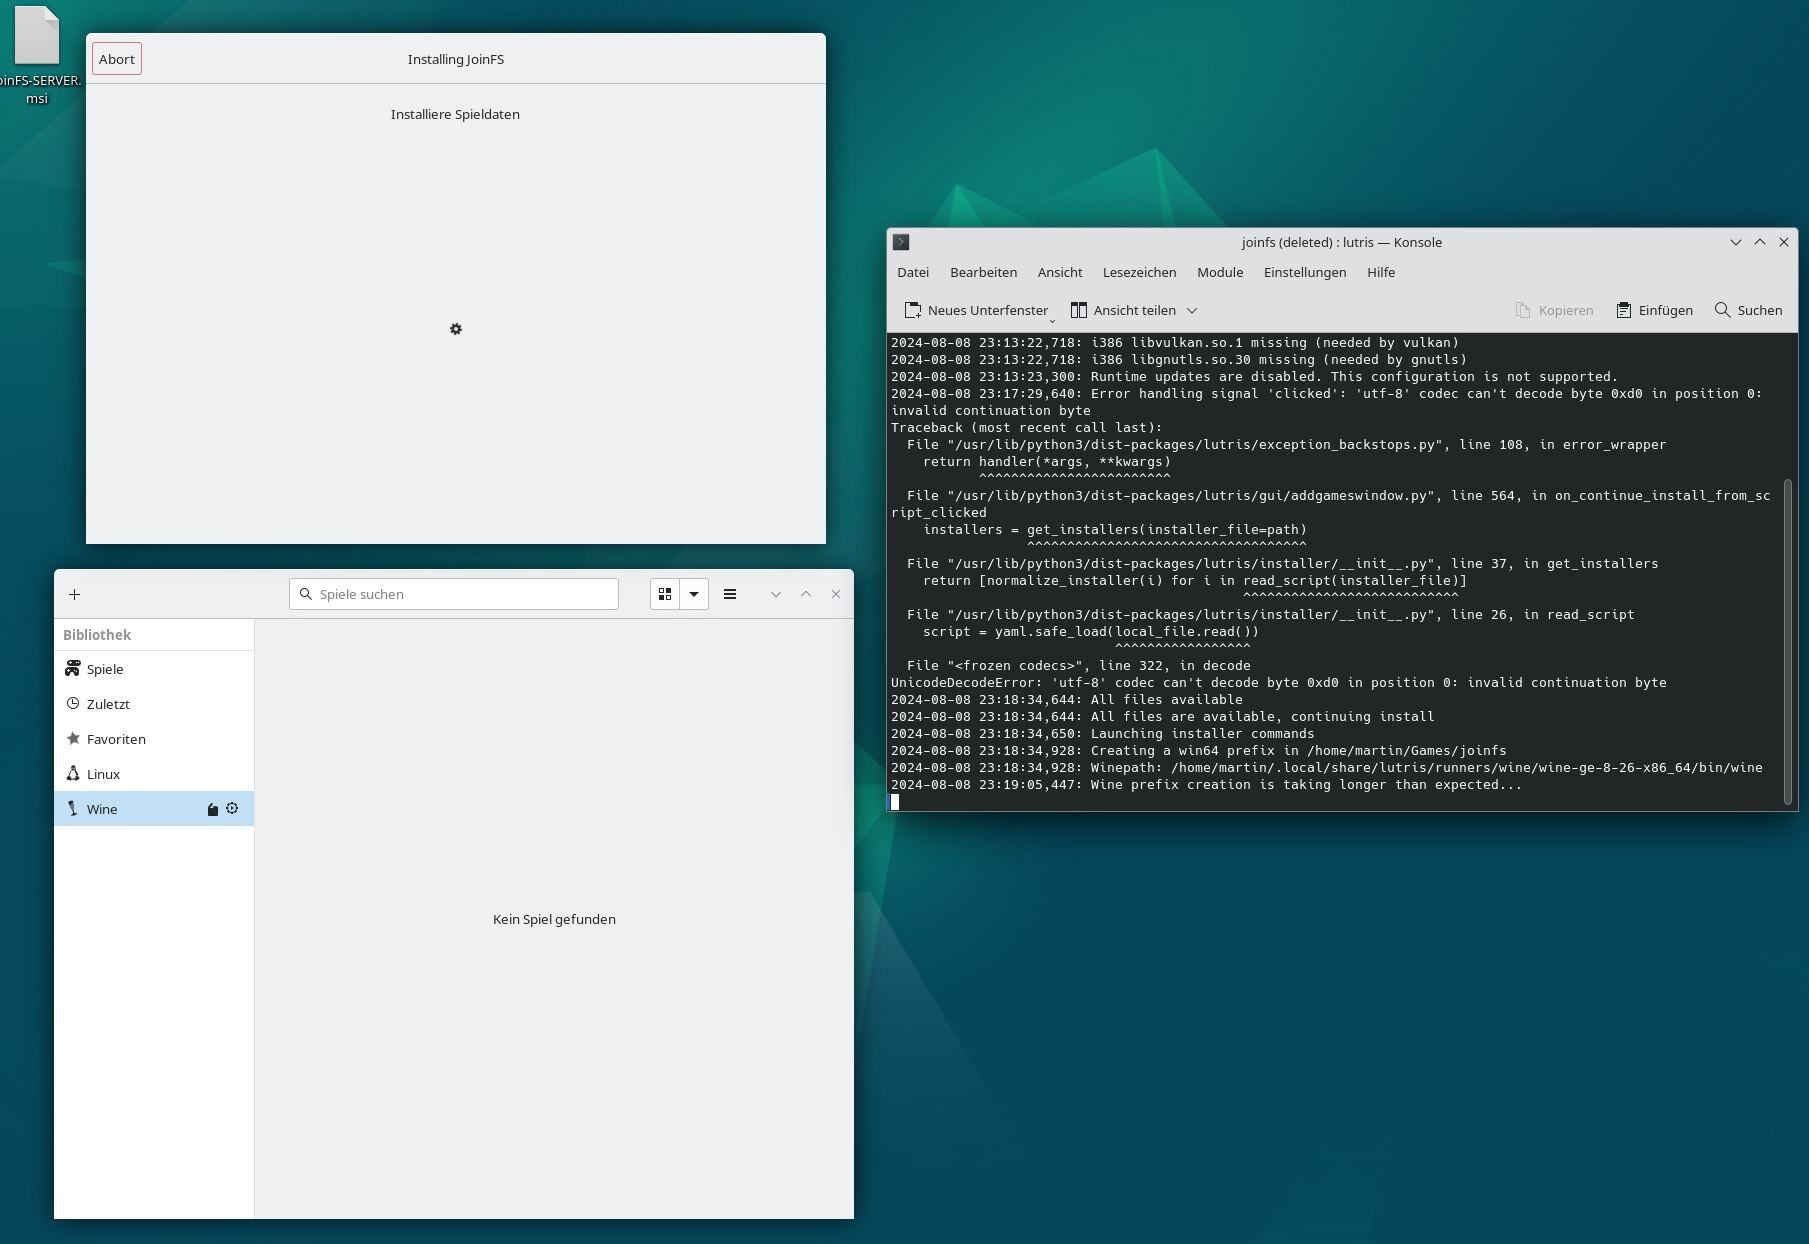Select Linux runner in the Lutris sidebar
The image size is (1809, 1244).
[x=154, y=774]
